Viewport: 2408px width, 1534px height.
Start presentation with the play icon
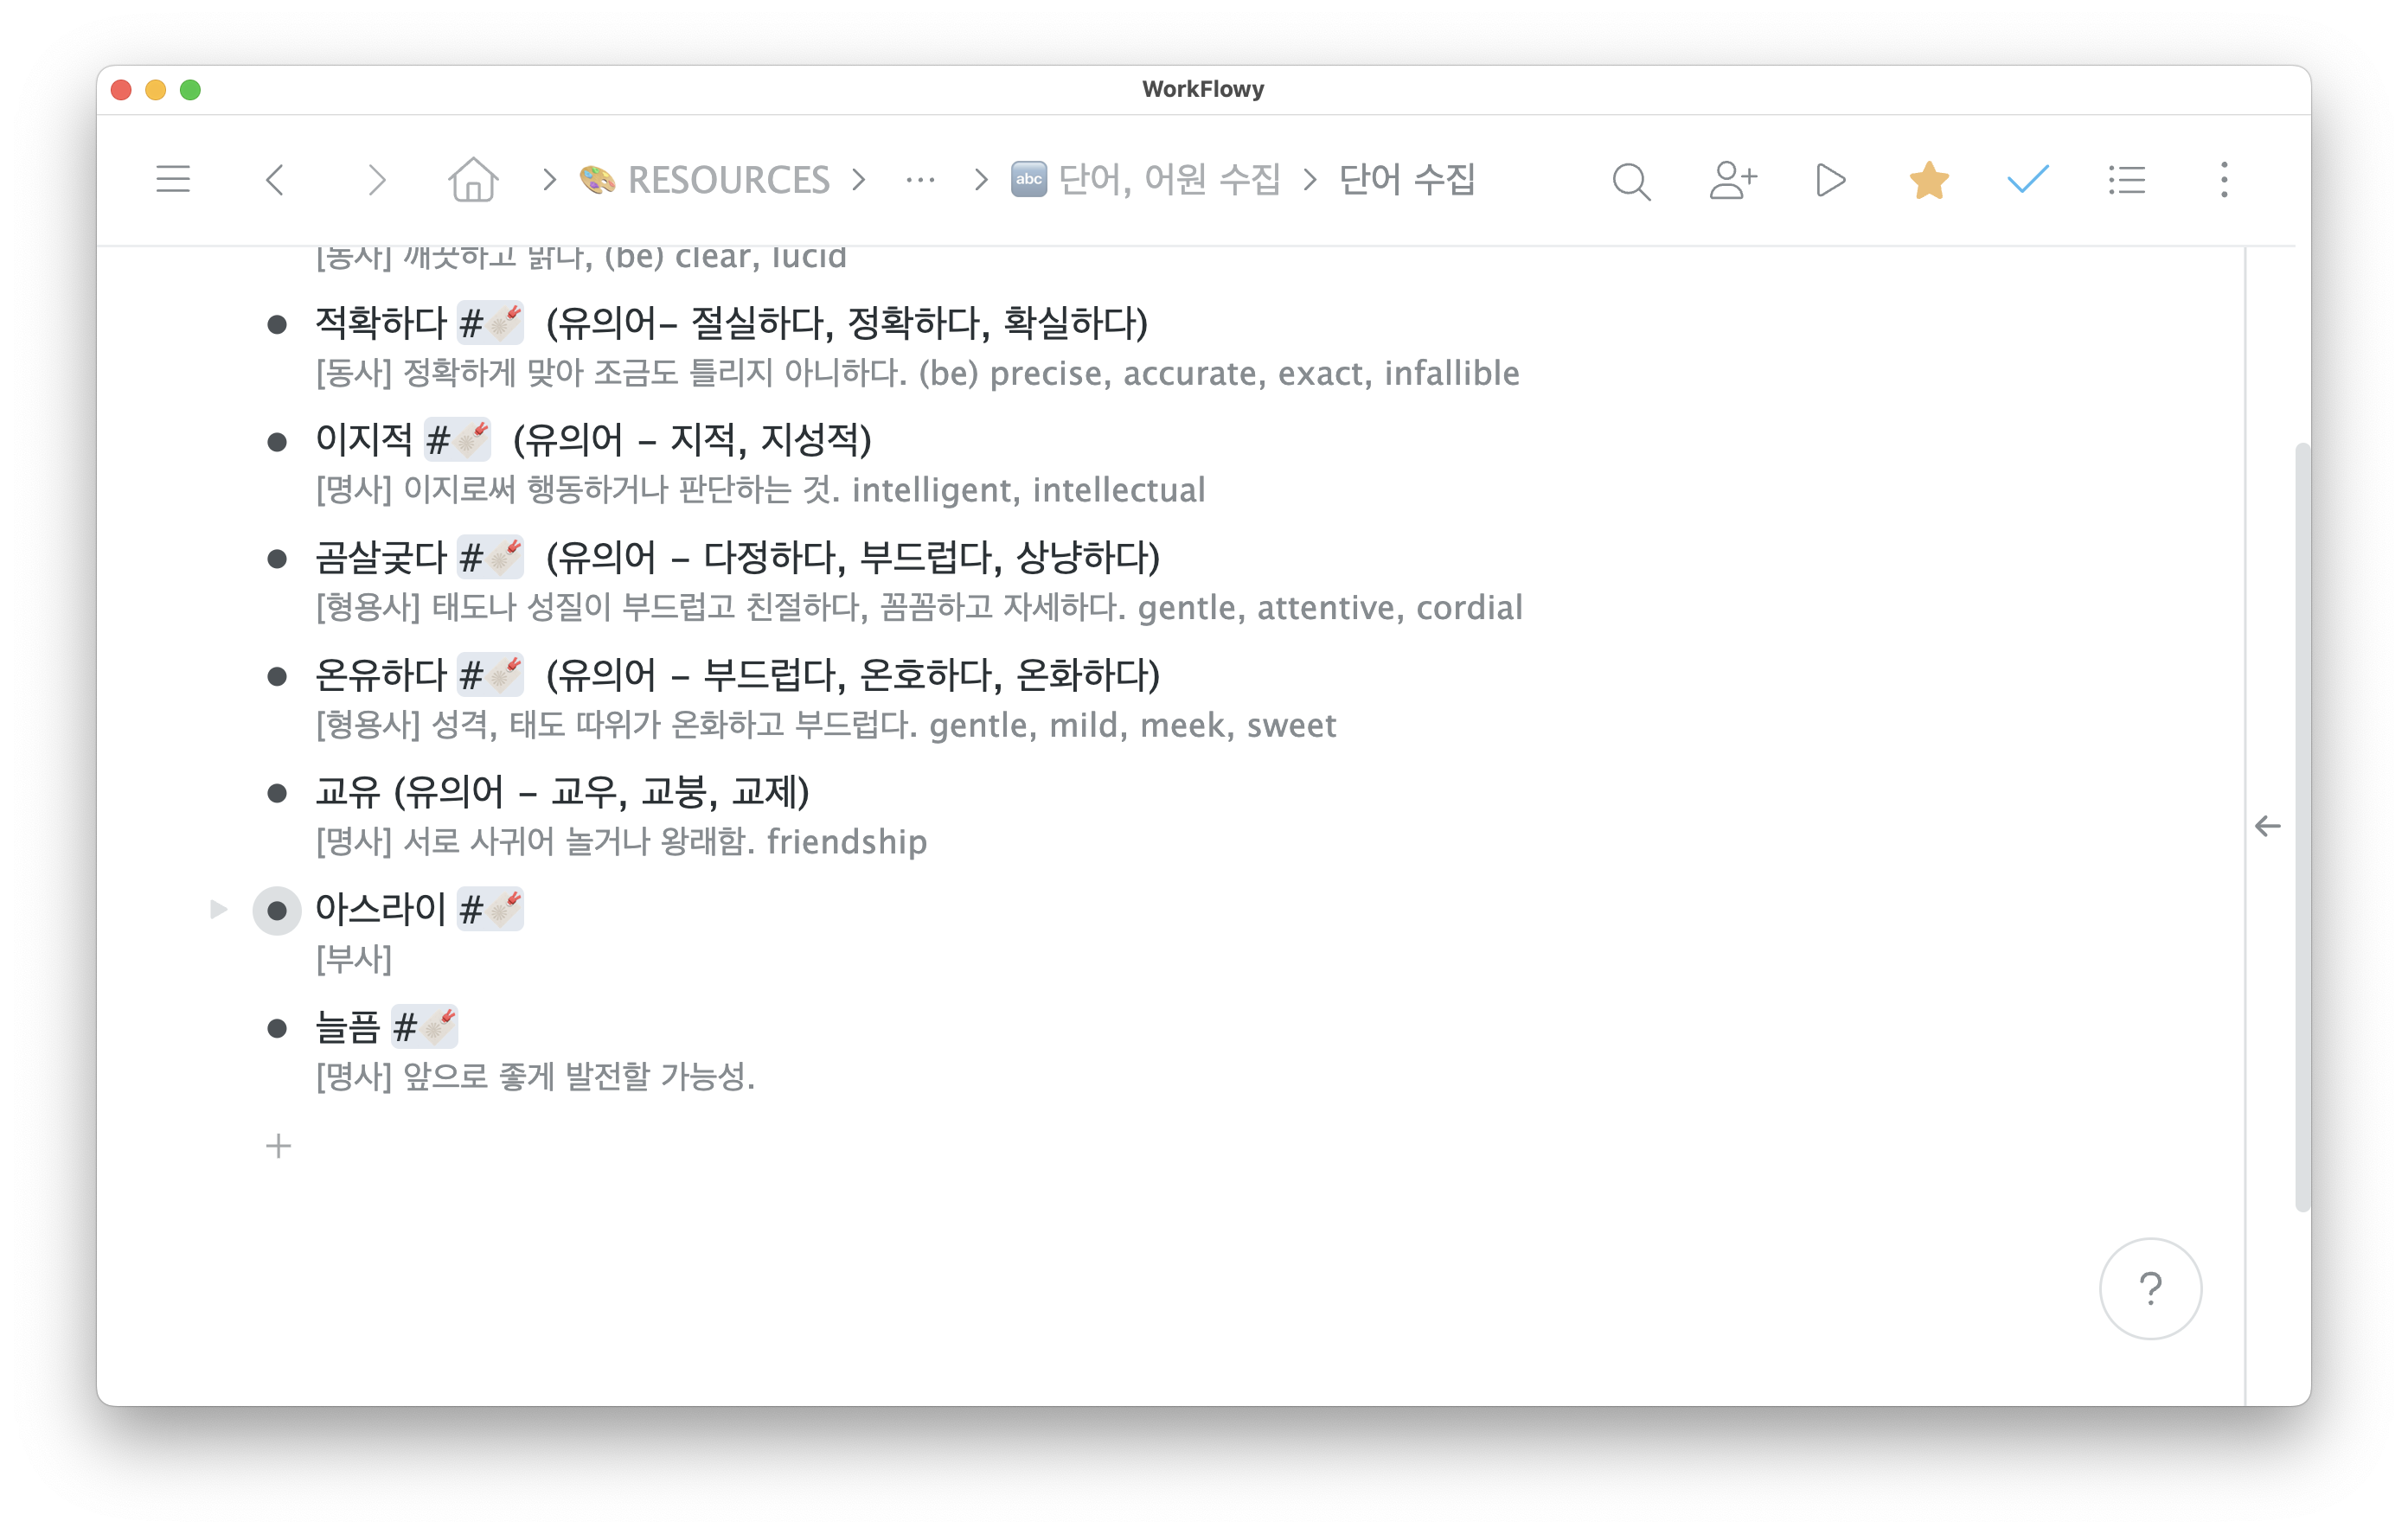coord(1830,180)
